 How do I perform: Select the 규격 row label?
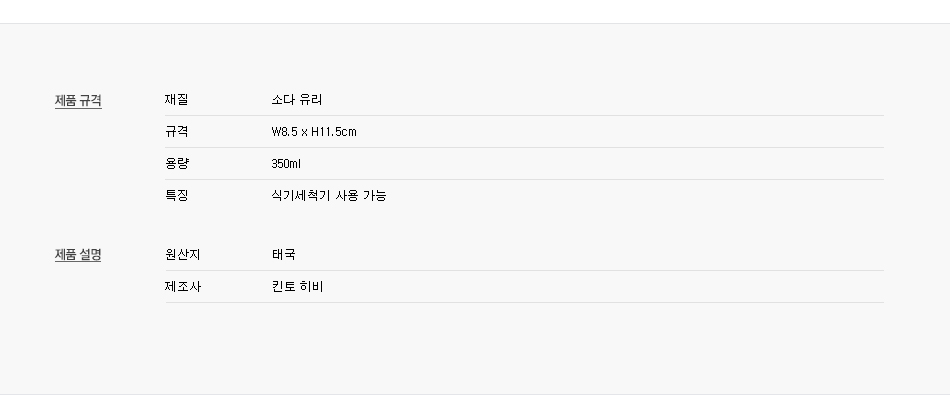(x=176, y=131)
